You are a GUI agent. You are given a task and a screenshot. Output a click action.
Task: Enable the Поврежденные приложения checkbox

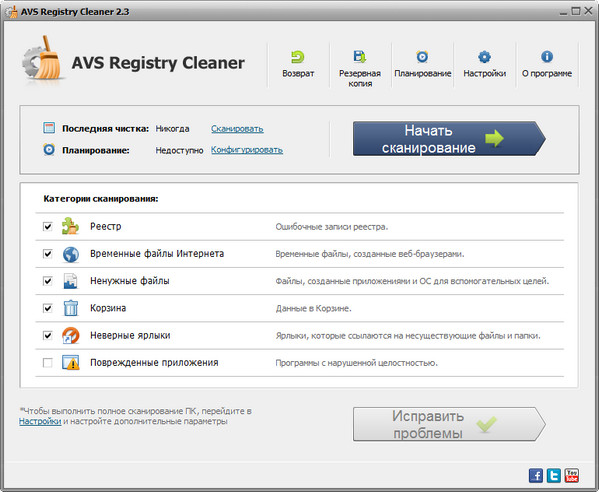tap(48, 363)
